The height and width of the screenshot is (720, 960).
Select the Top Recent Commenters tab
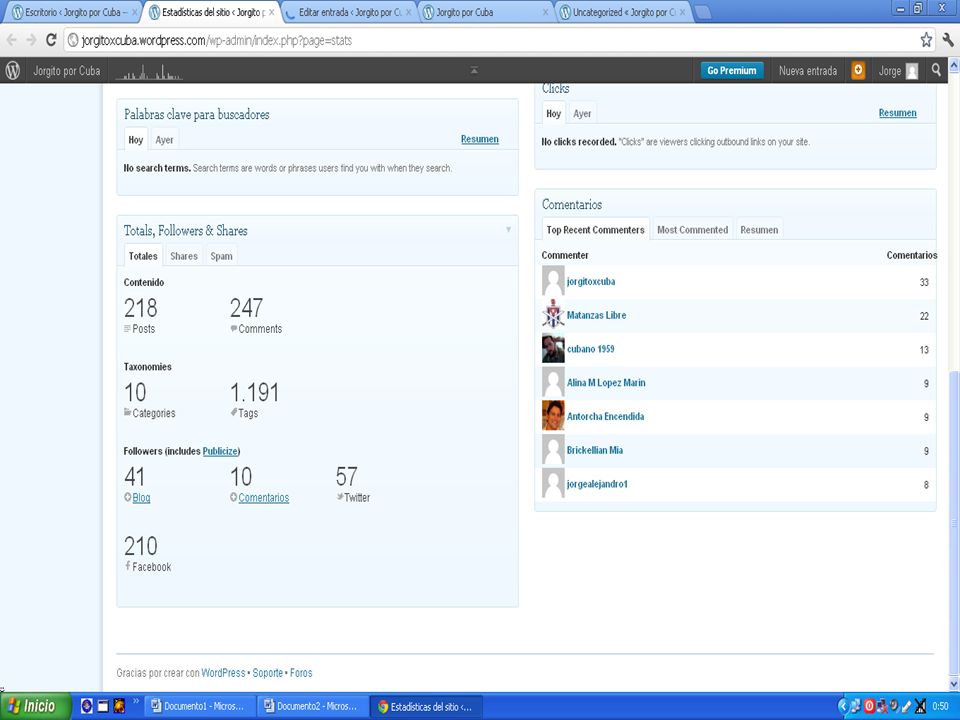point(595,230)
